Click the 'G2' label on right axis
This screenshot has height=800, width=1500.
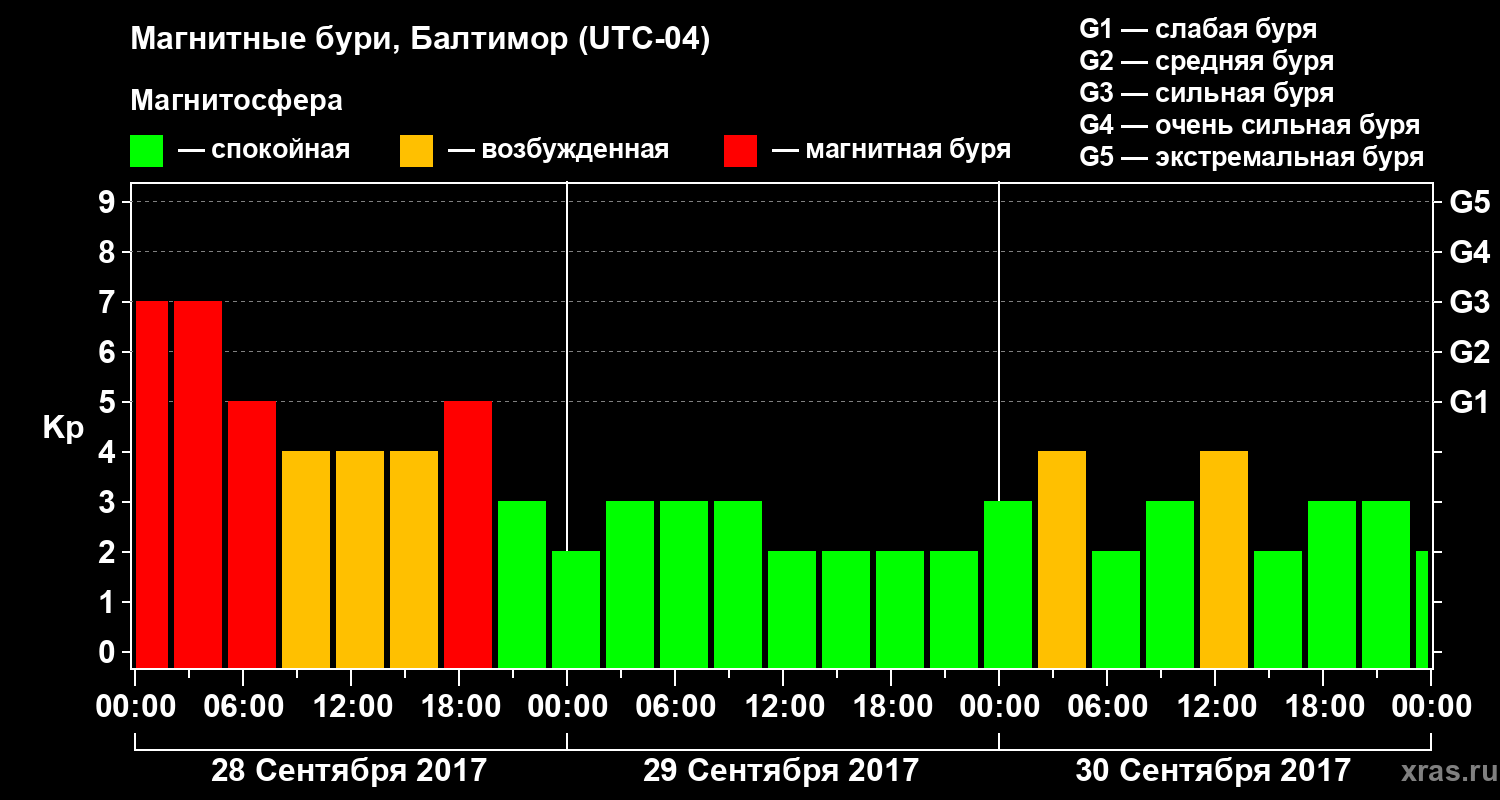(x=1469, y=352)
